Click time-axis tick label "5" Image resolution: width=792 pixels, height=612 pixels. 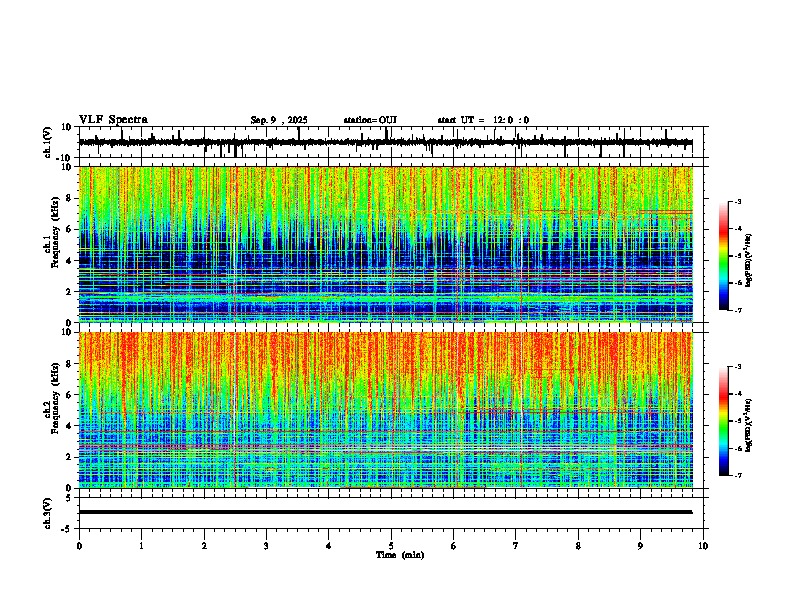391,546
